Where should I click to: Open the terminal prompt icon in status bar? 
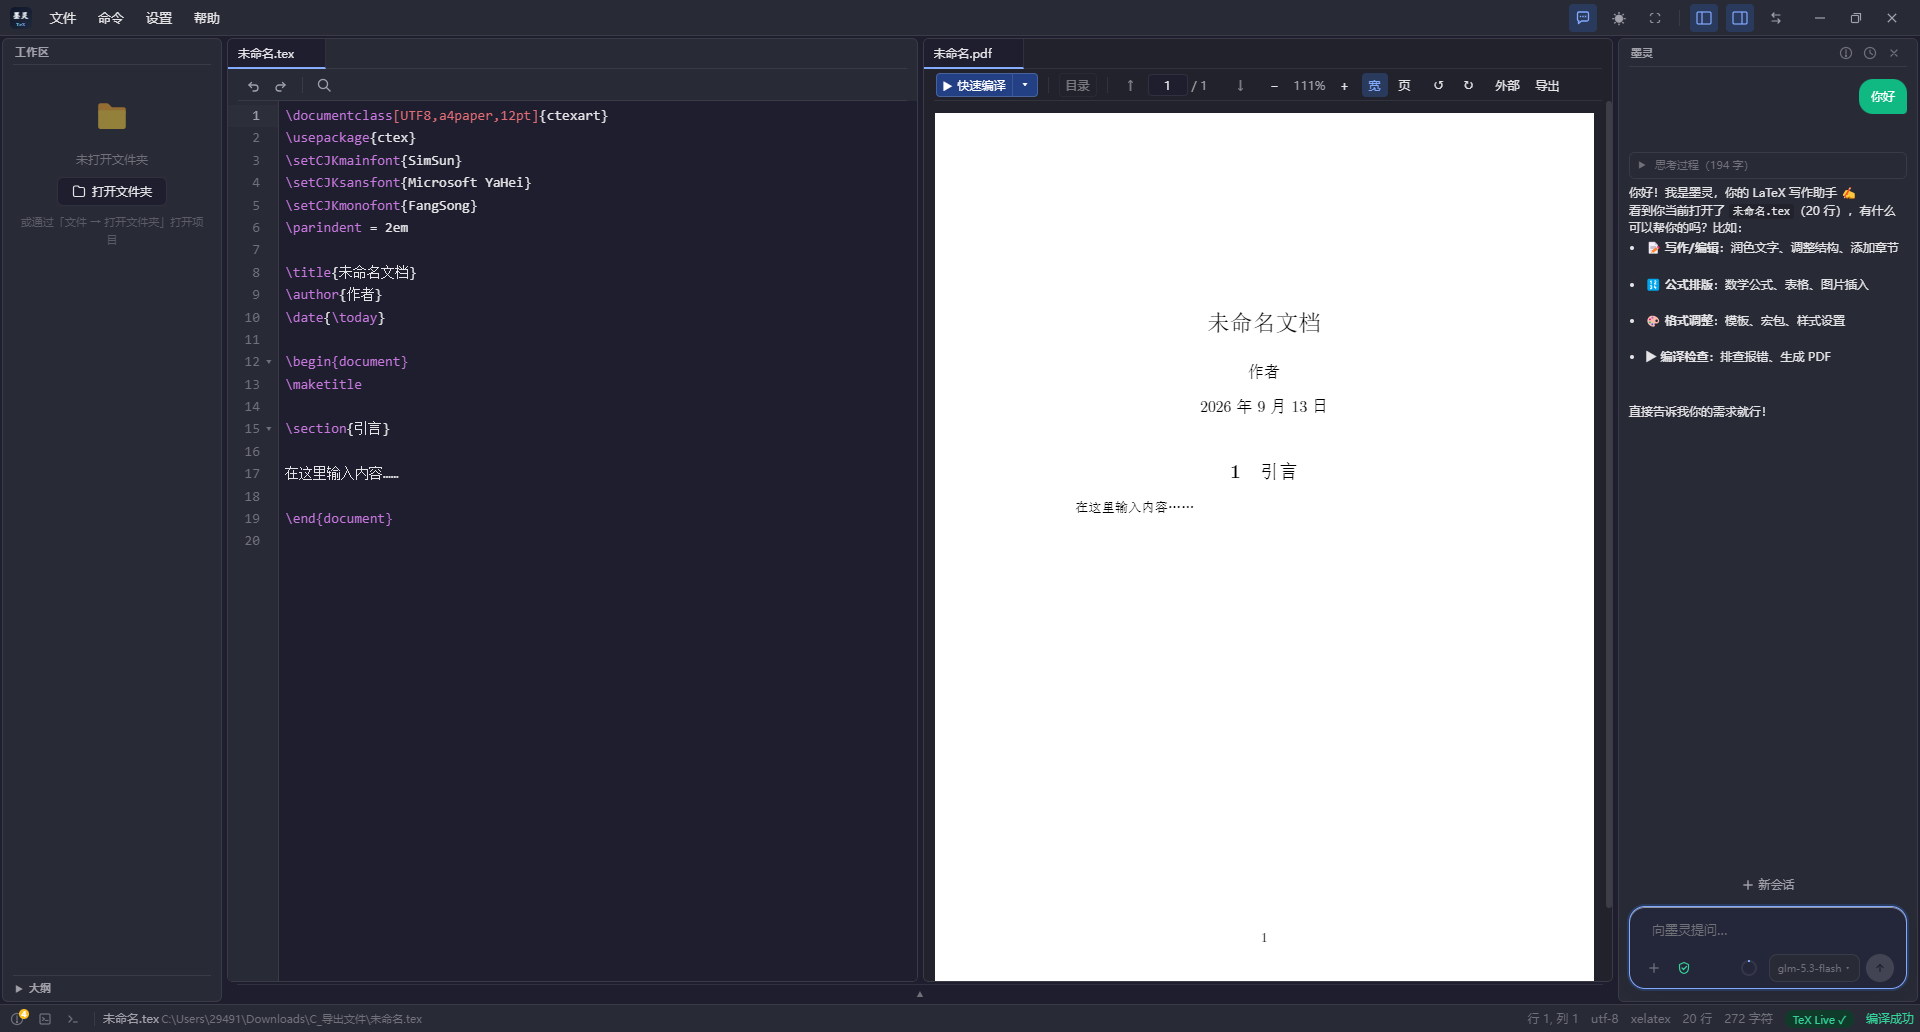tap(72, 1019)
